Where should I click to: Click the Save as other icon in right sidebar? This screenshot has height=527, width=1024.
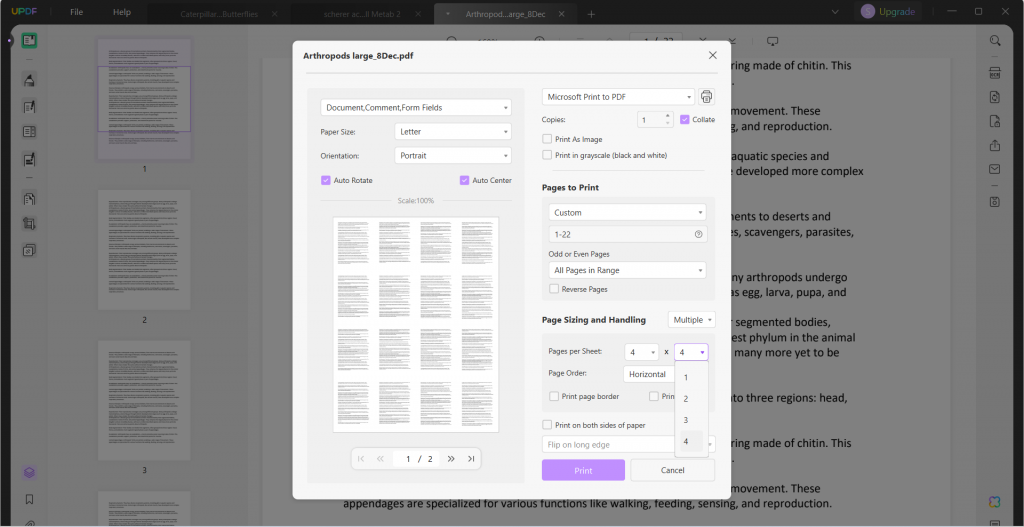(x=995, y=201)
